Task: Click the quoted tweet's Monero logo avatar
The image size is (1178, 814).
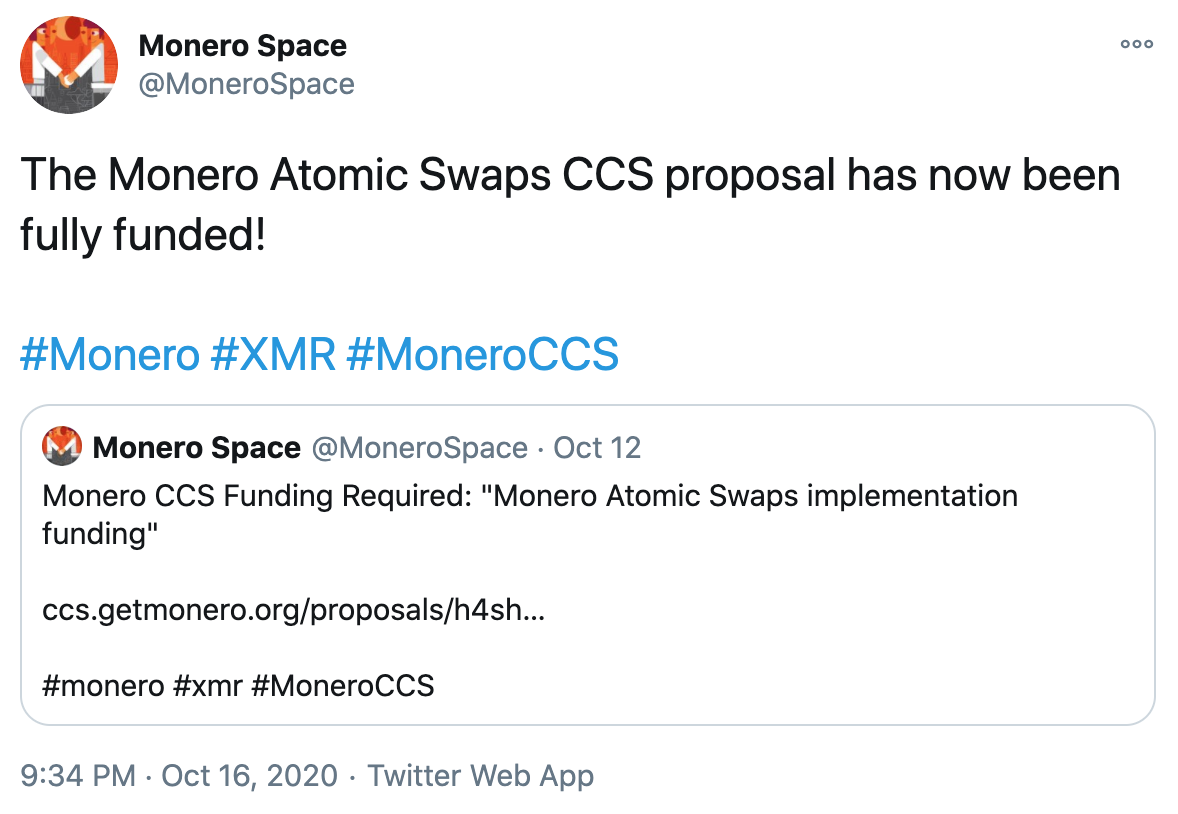Action: (x=60, y=447)
